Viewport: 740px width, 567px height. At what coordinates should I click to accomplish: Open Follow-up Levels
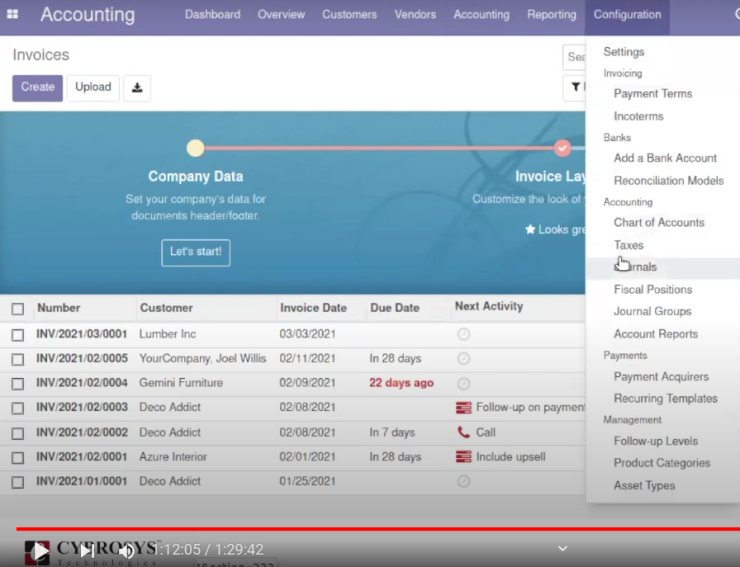[x=656, y=441]
